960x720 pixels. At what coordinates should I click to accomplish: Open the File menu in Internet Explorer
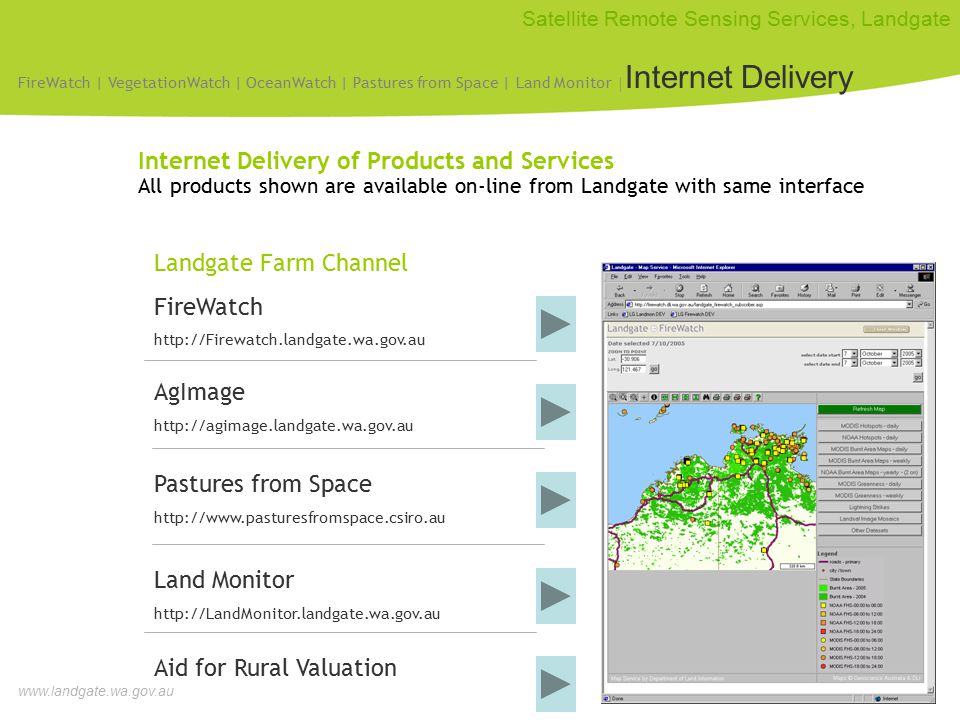coord(614,277)
